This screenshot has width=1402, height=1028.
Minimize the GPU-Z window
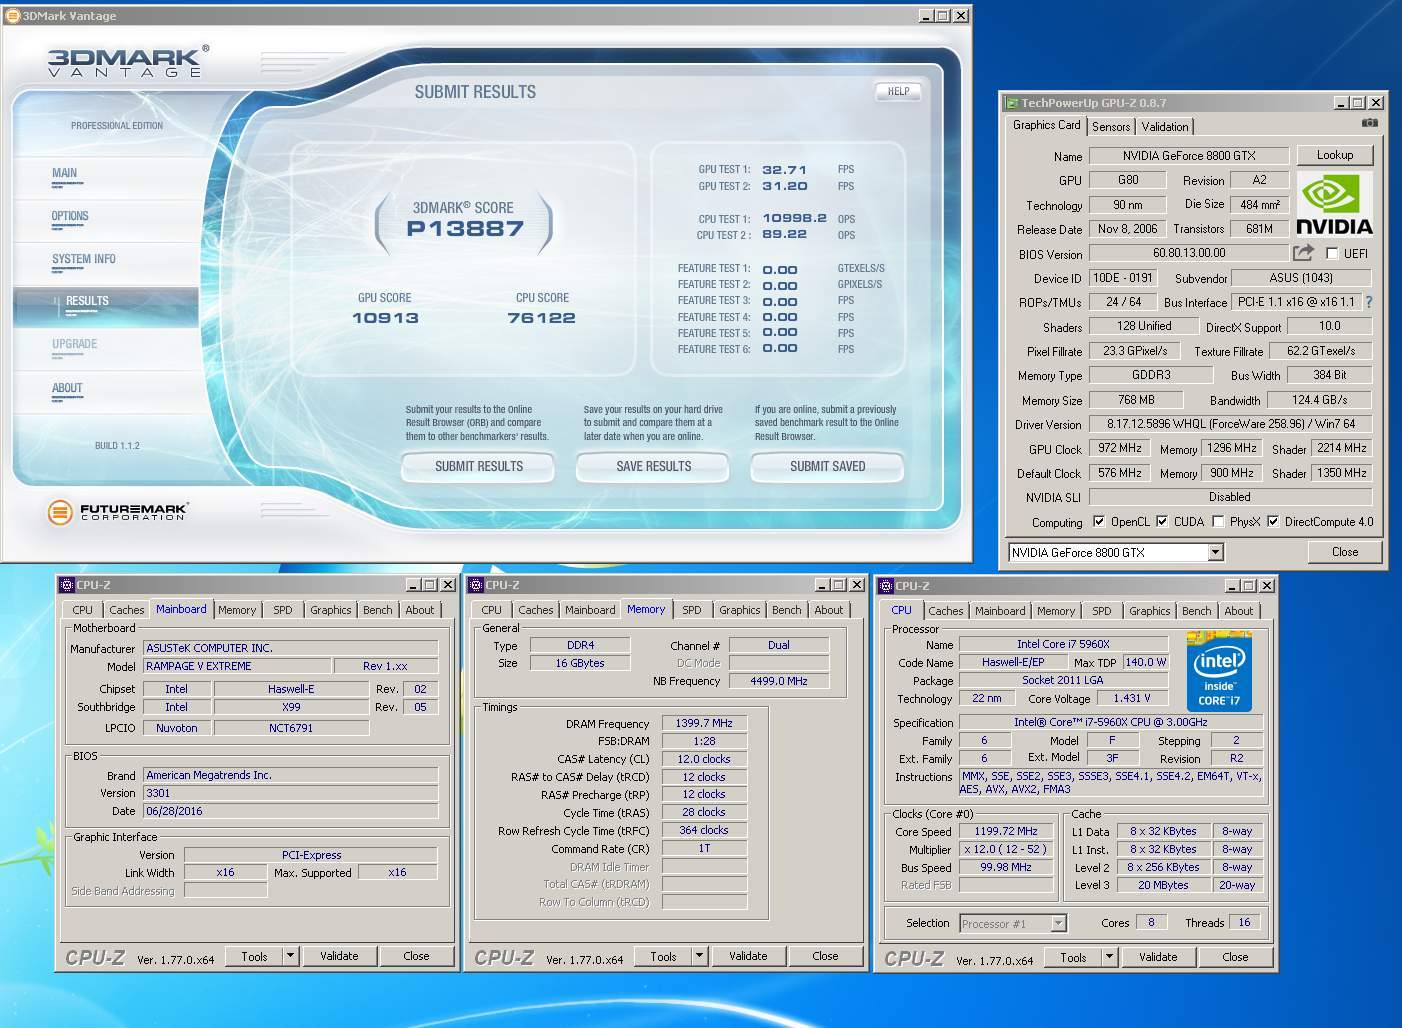click(x=1340, y=103)
